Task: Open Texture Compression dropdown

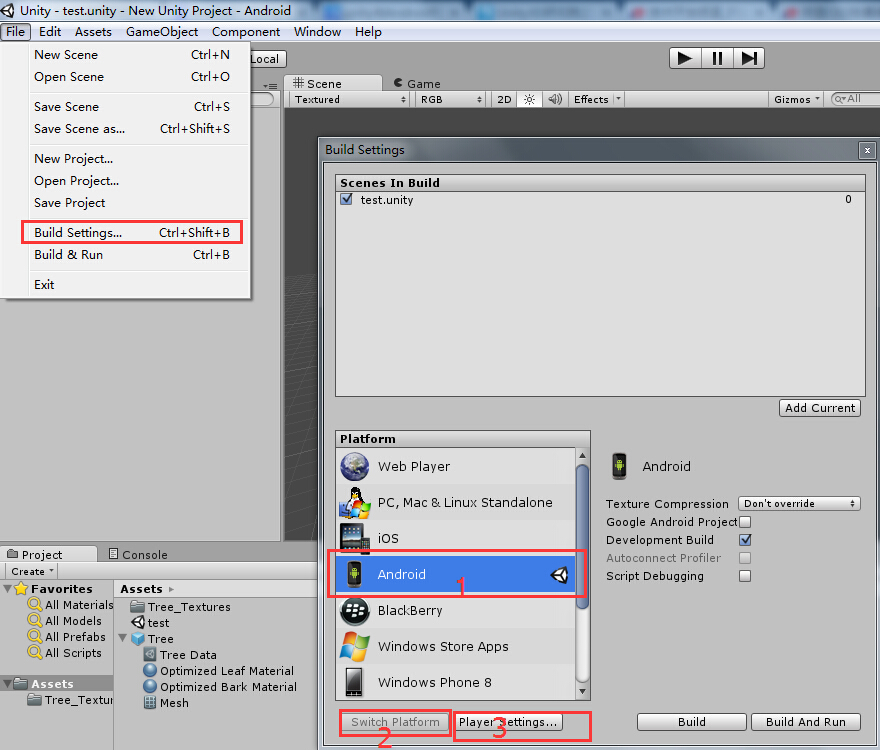Action: (799, 504)
